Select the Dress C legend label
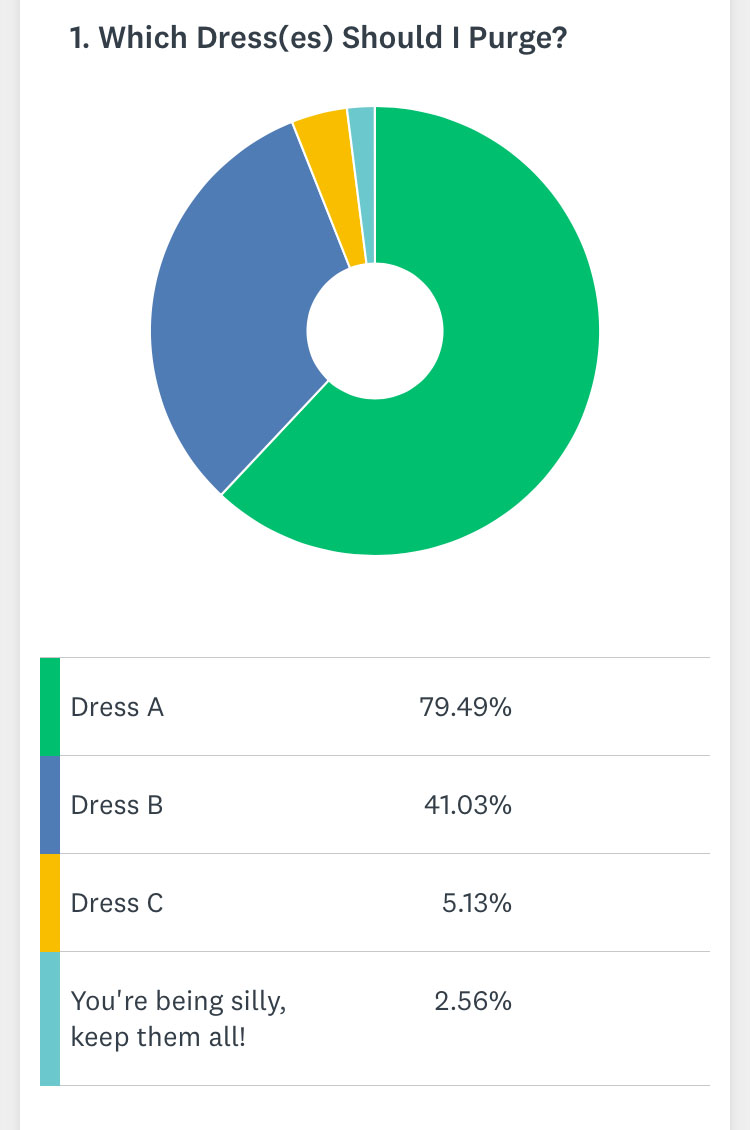This screenshot has height=1130, width=750. point(117,903)
